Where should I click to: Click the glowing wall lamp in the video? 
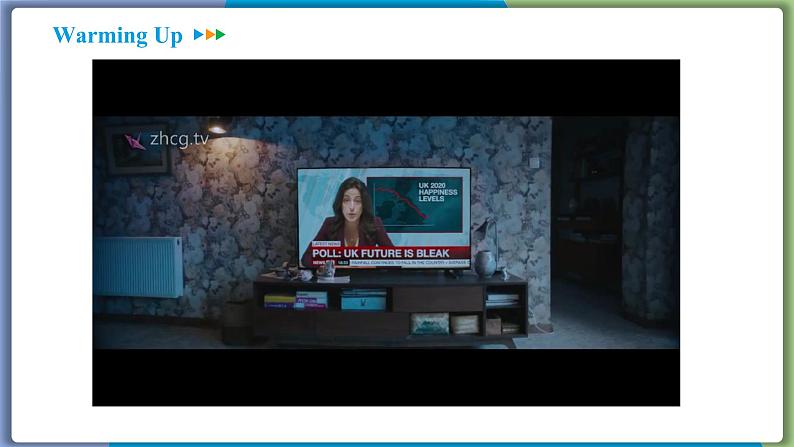click(217, 127)
